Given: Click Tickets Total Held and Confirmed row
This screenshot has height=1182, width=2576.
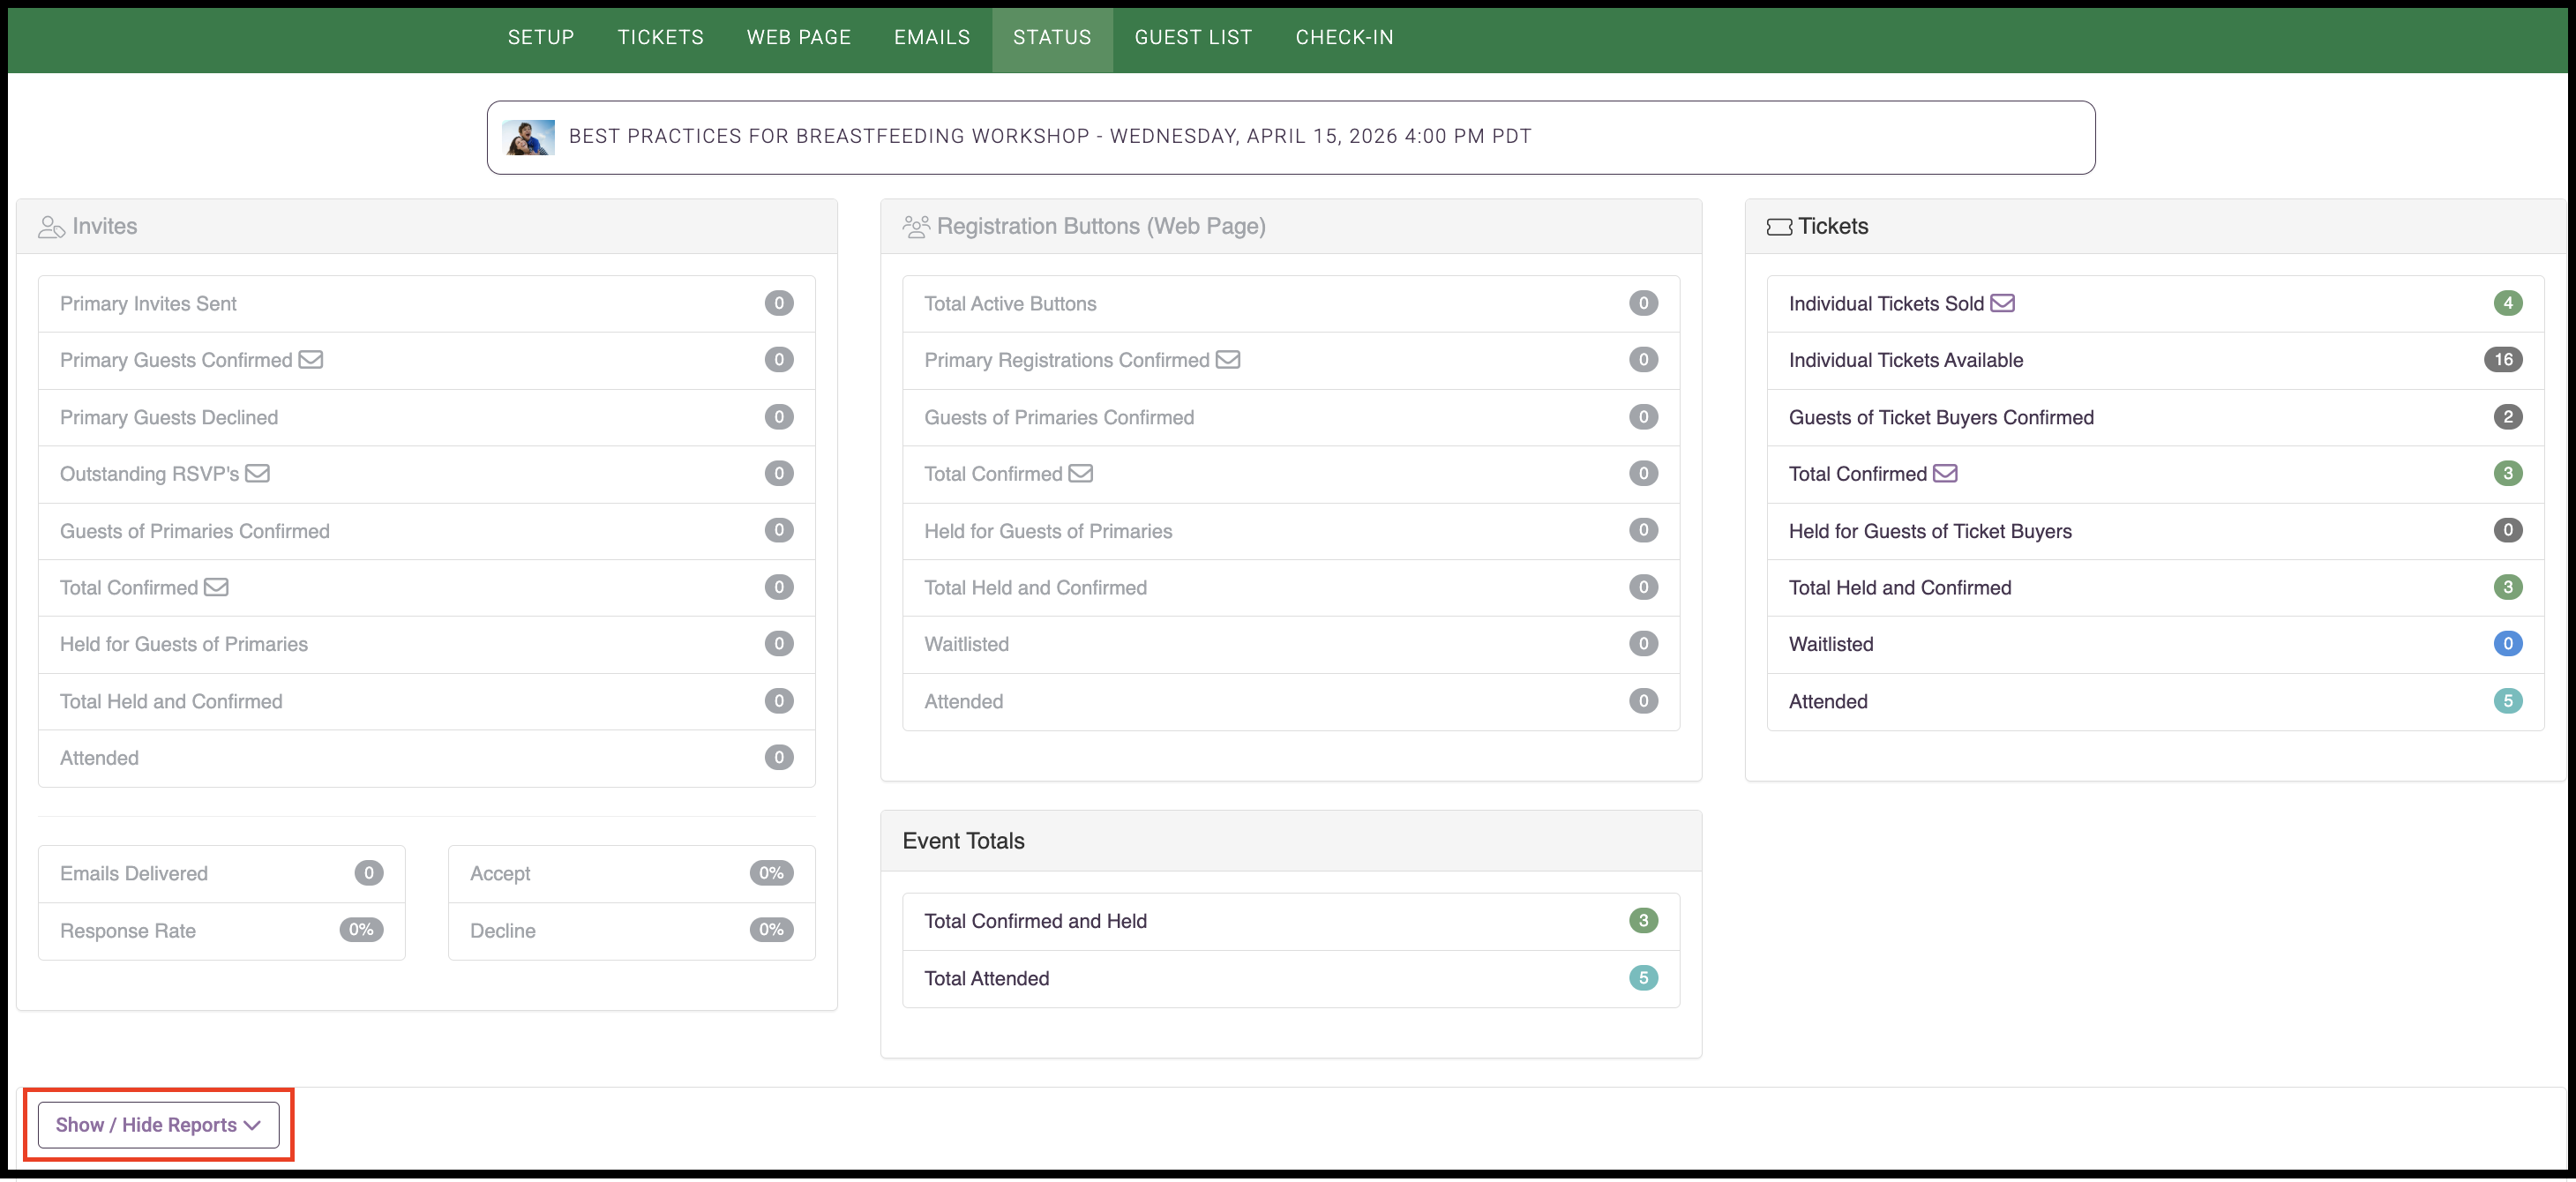Looking at the screenshot, I should pyautogui.click(x=2155, y=588).
